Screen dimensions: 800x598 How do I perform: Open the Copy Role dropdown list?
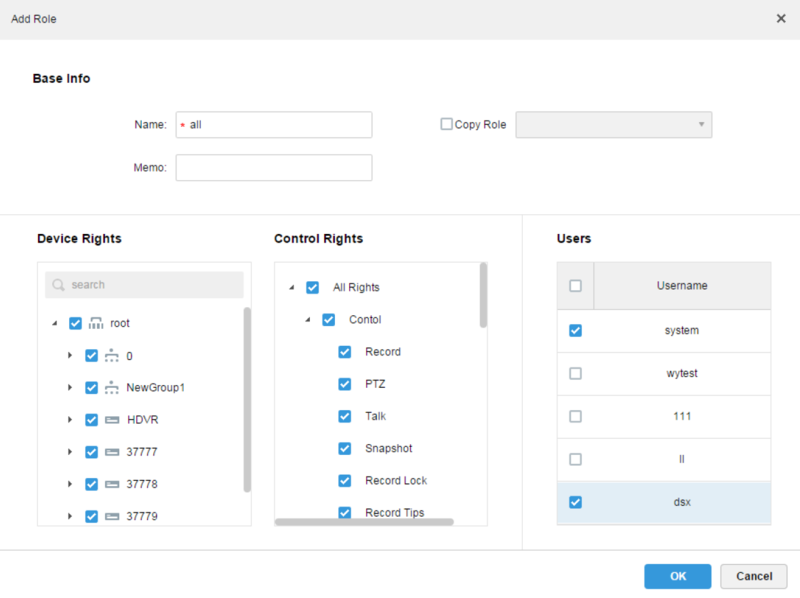tap(613, 125)
